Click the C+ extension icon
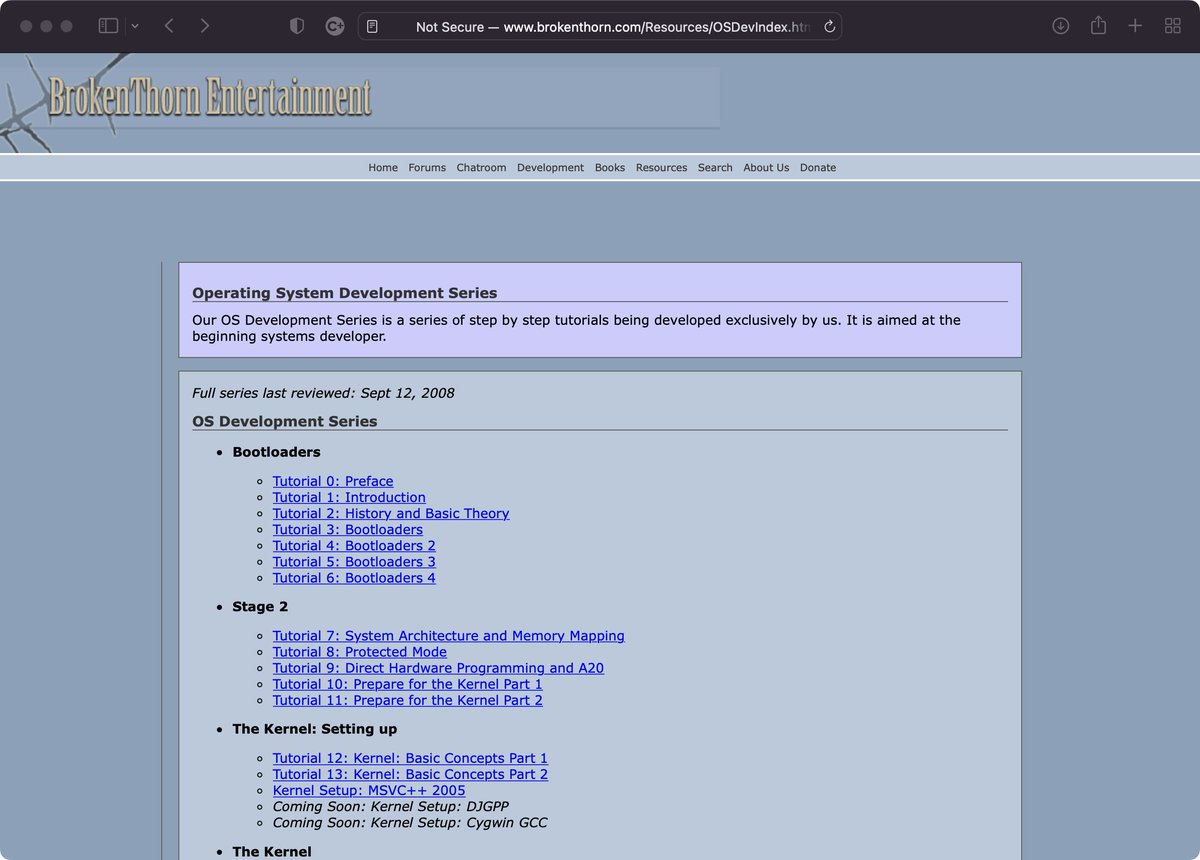The width and height of the screenshot is (1200, 860). [335, 26]
